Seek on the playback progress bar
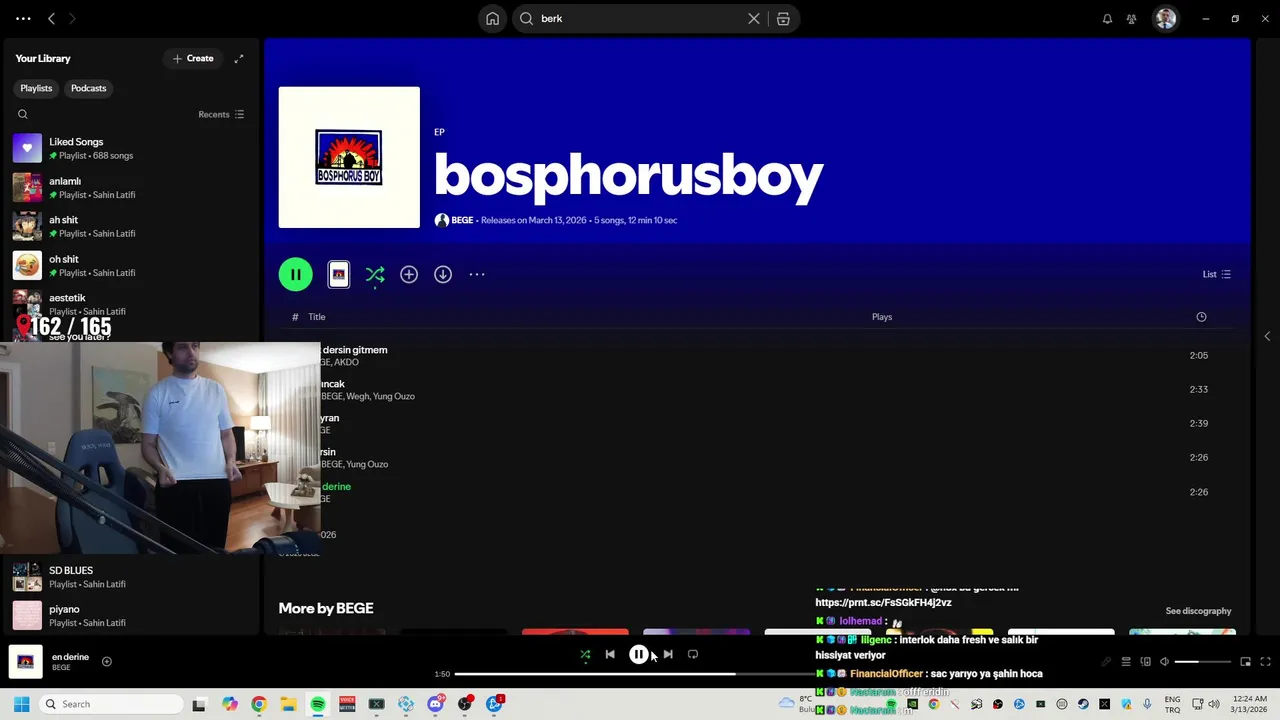This screenshot has width=1280, height=720. click(x=640, y=674)
